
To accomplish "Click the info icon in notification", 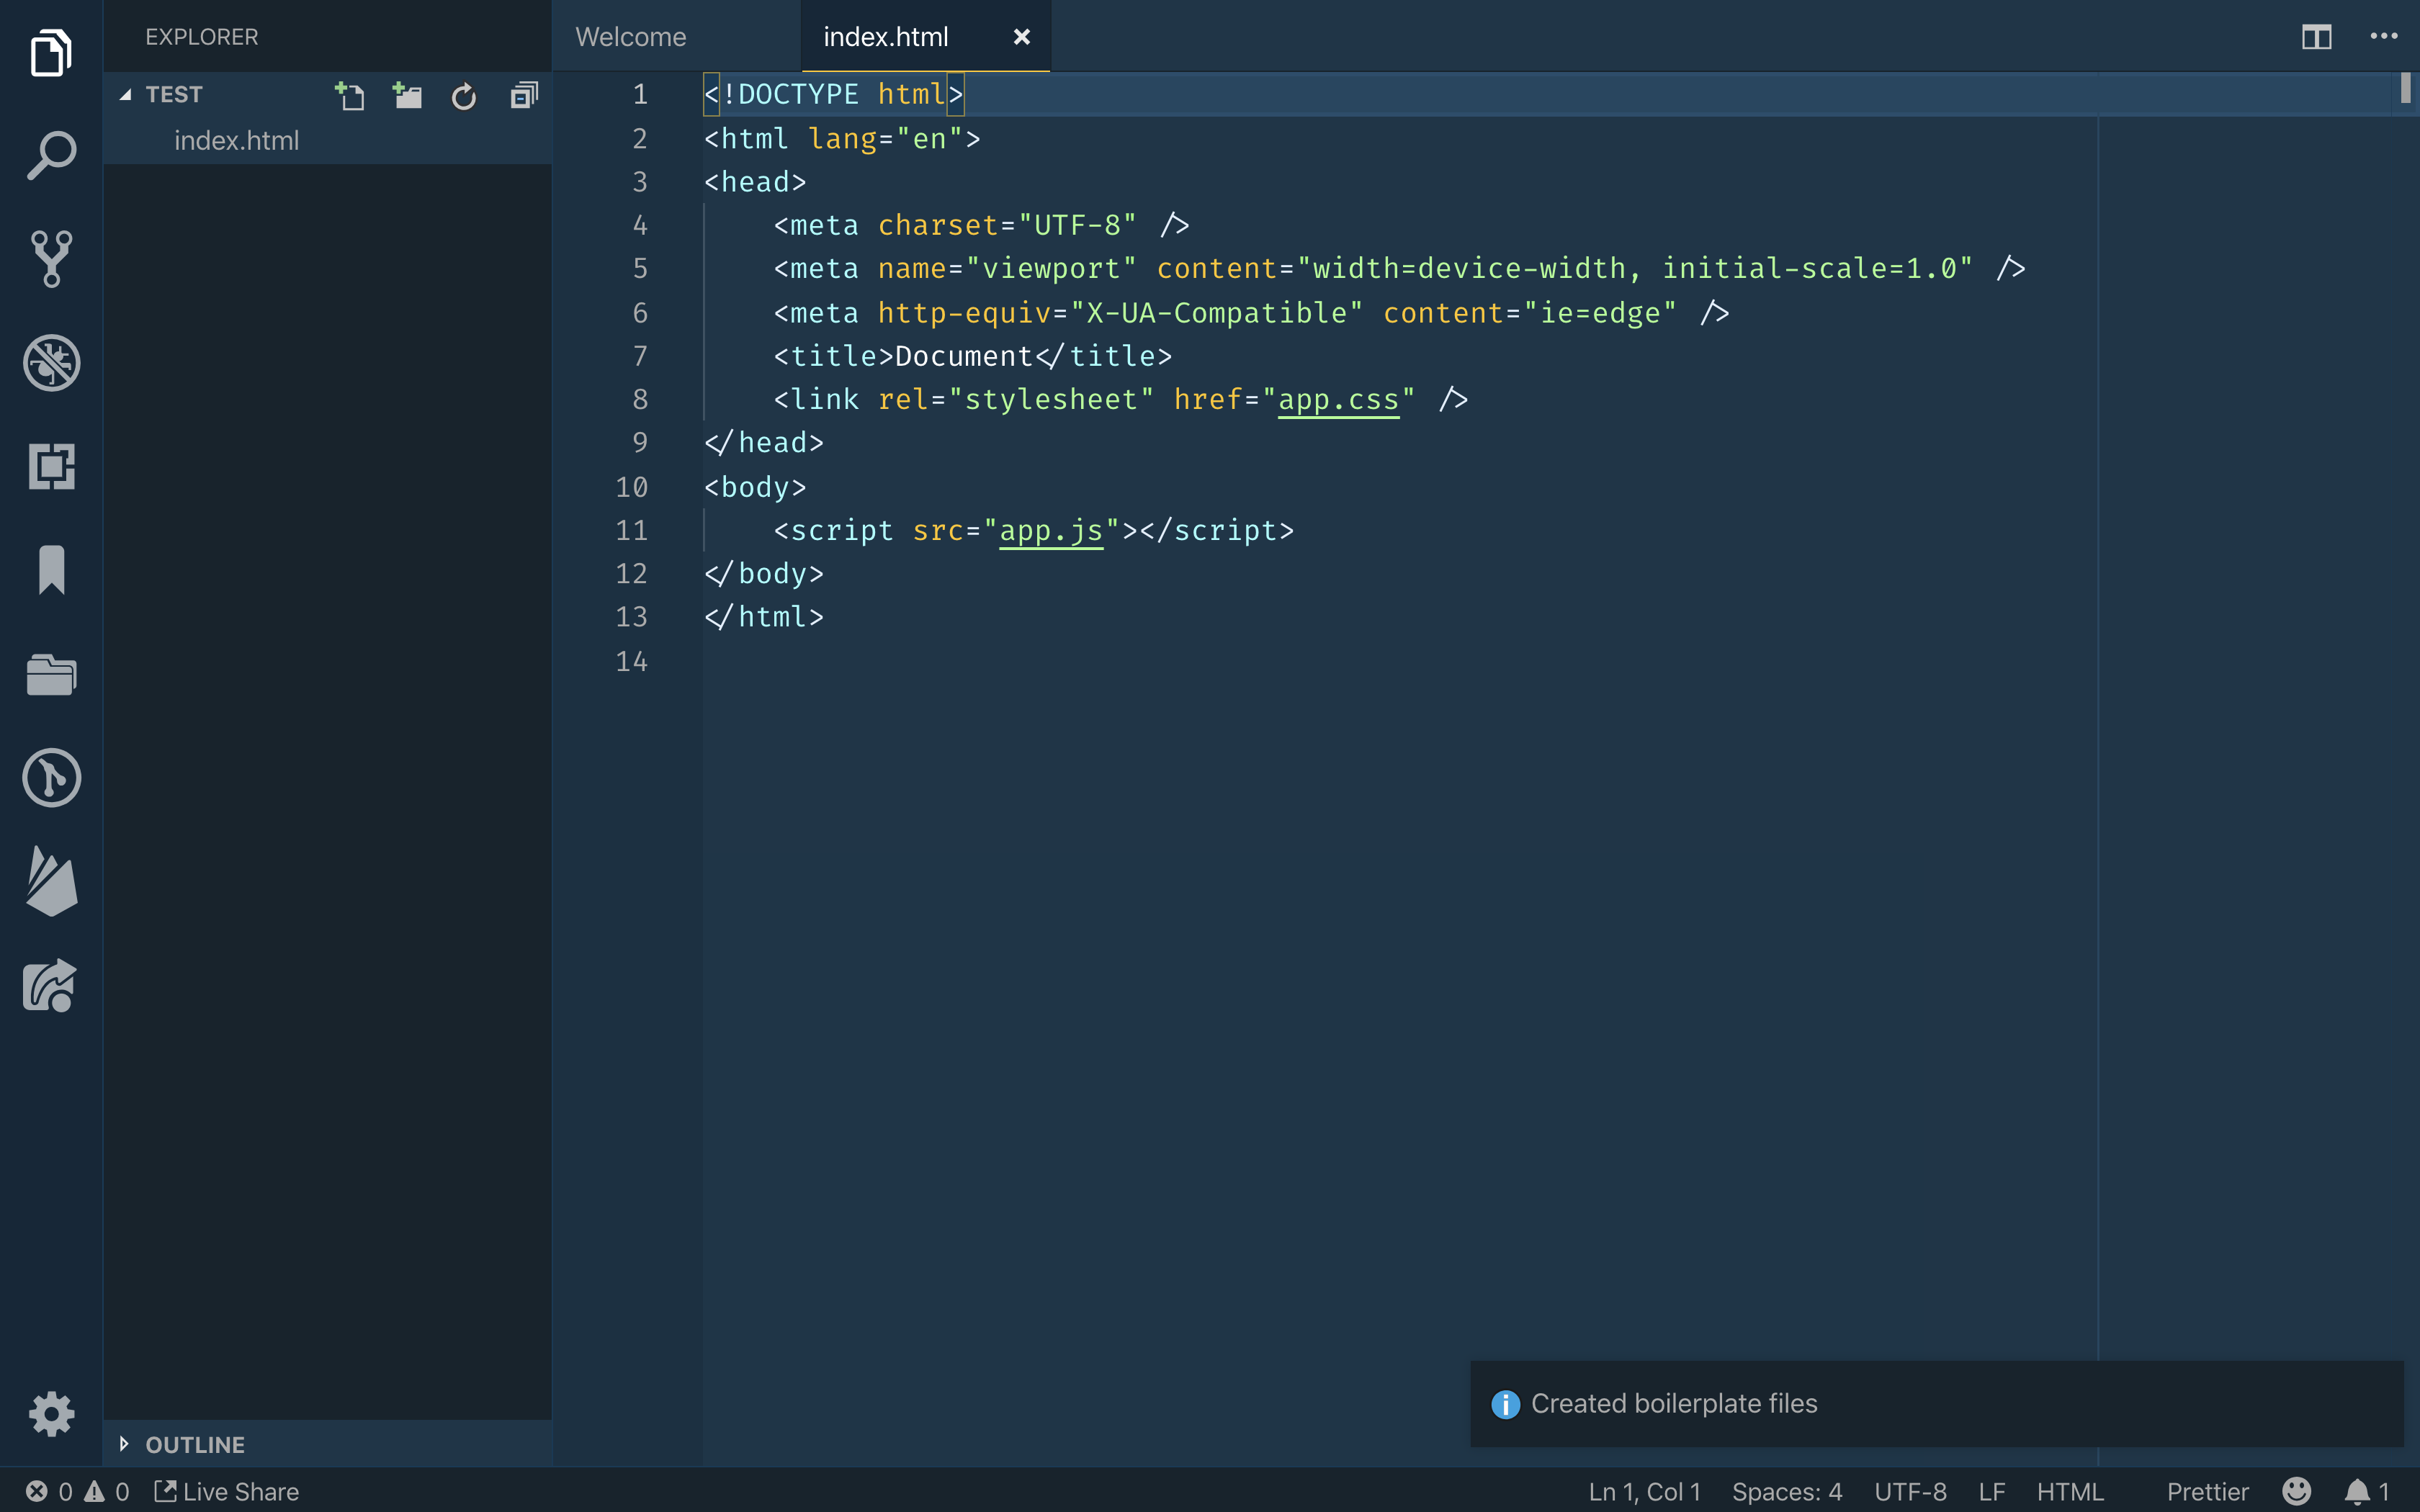I will coord(1505,1404).
